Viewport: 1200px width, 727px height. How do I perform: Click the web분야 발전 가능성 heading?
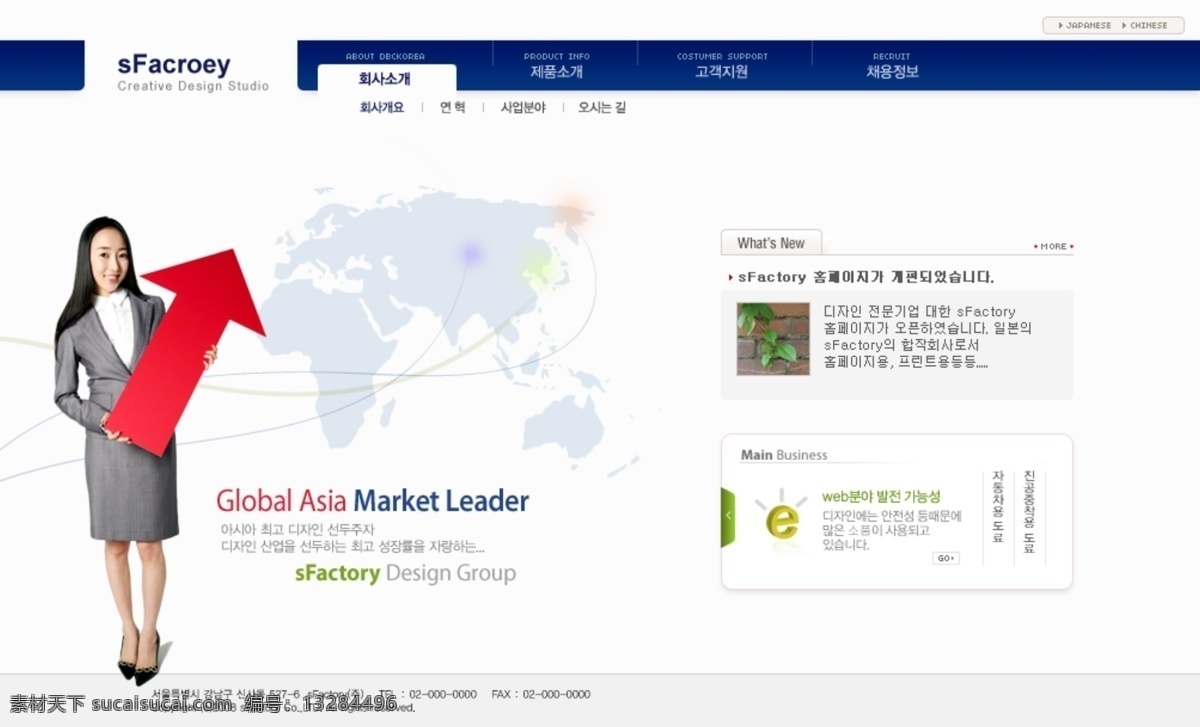(881, 496)
